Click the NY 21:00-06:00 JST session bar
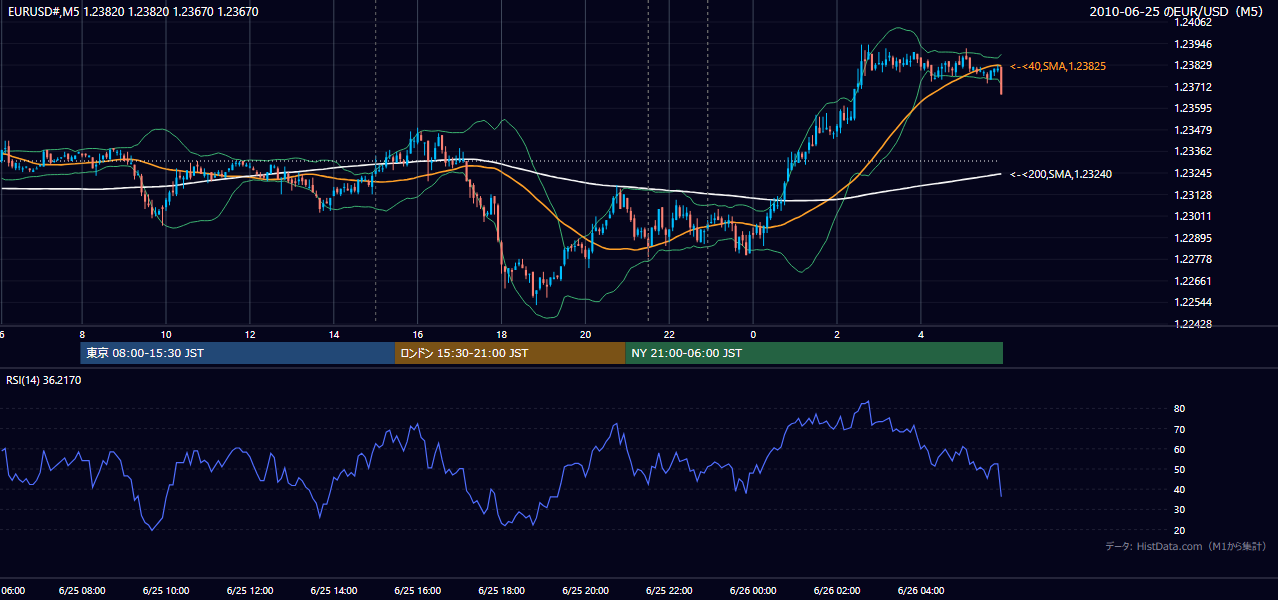This screenshot has width=1278, height=600. pos(814,353)
